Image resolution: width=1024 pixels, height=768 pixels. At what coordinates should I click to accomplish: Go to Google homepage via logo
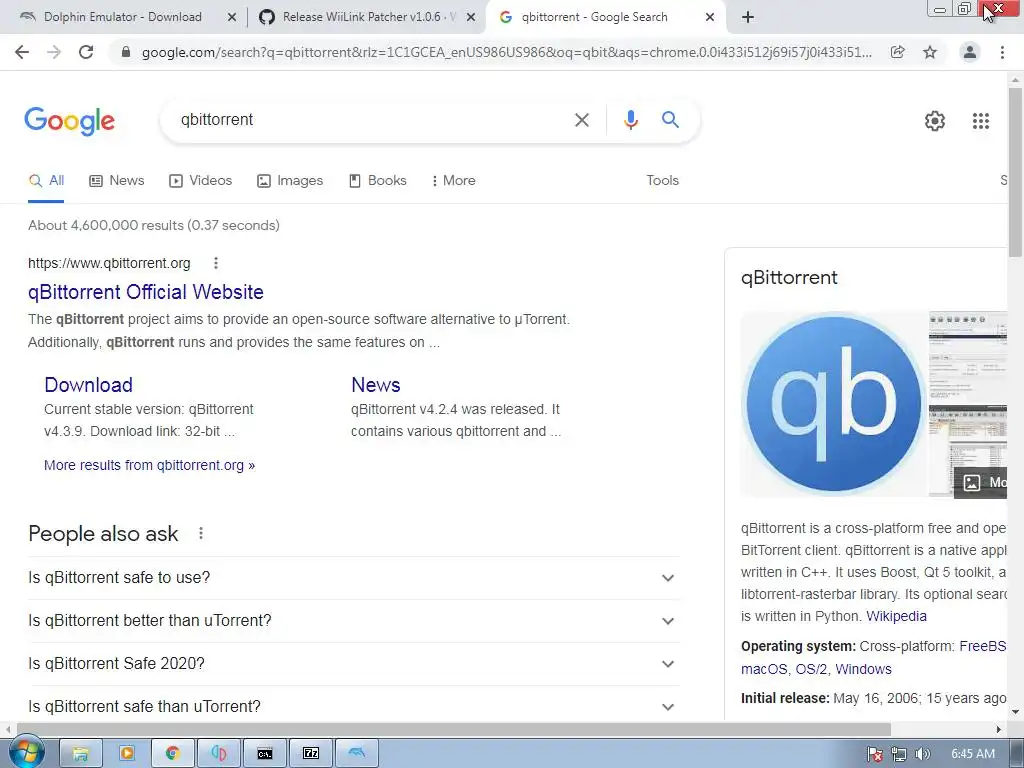click(x=70, y=121)
